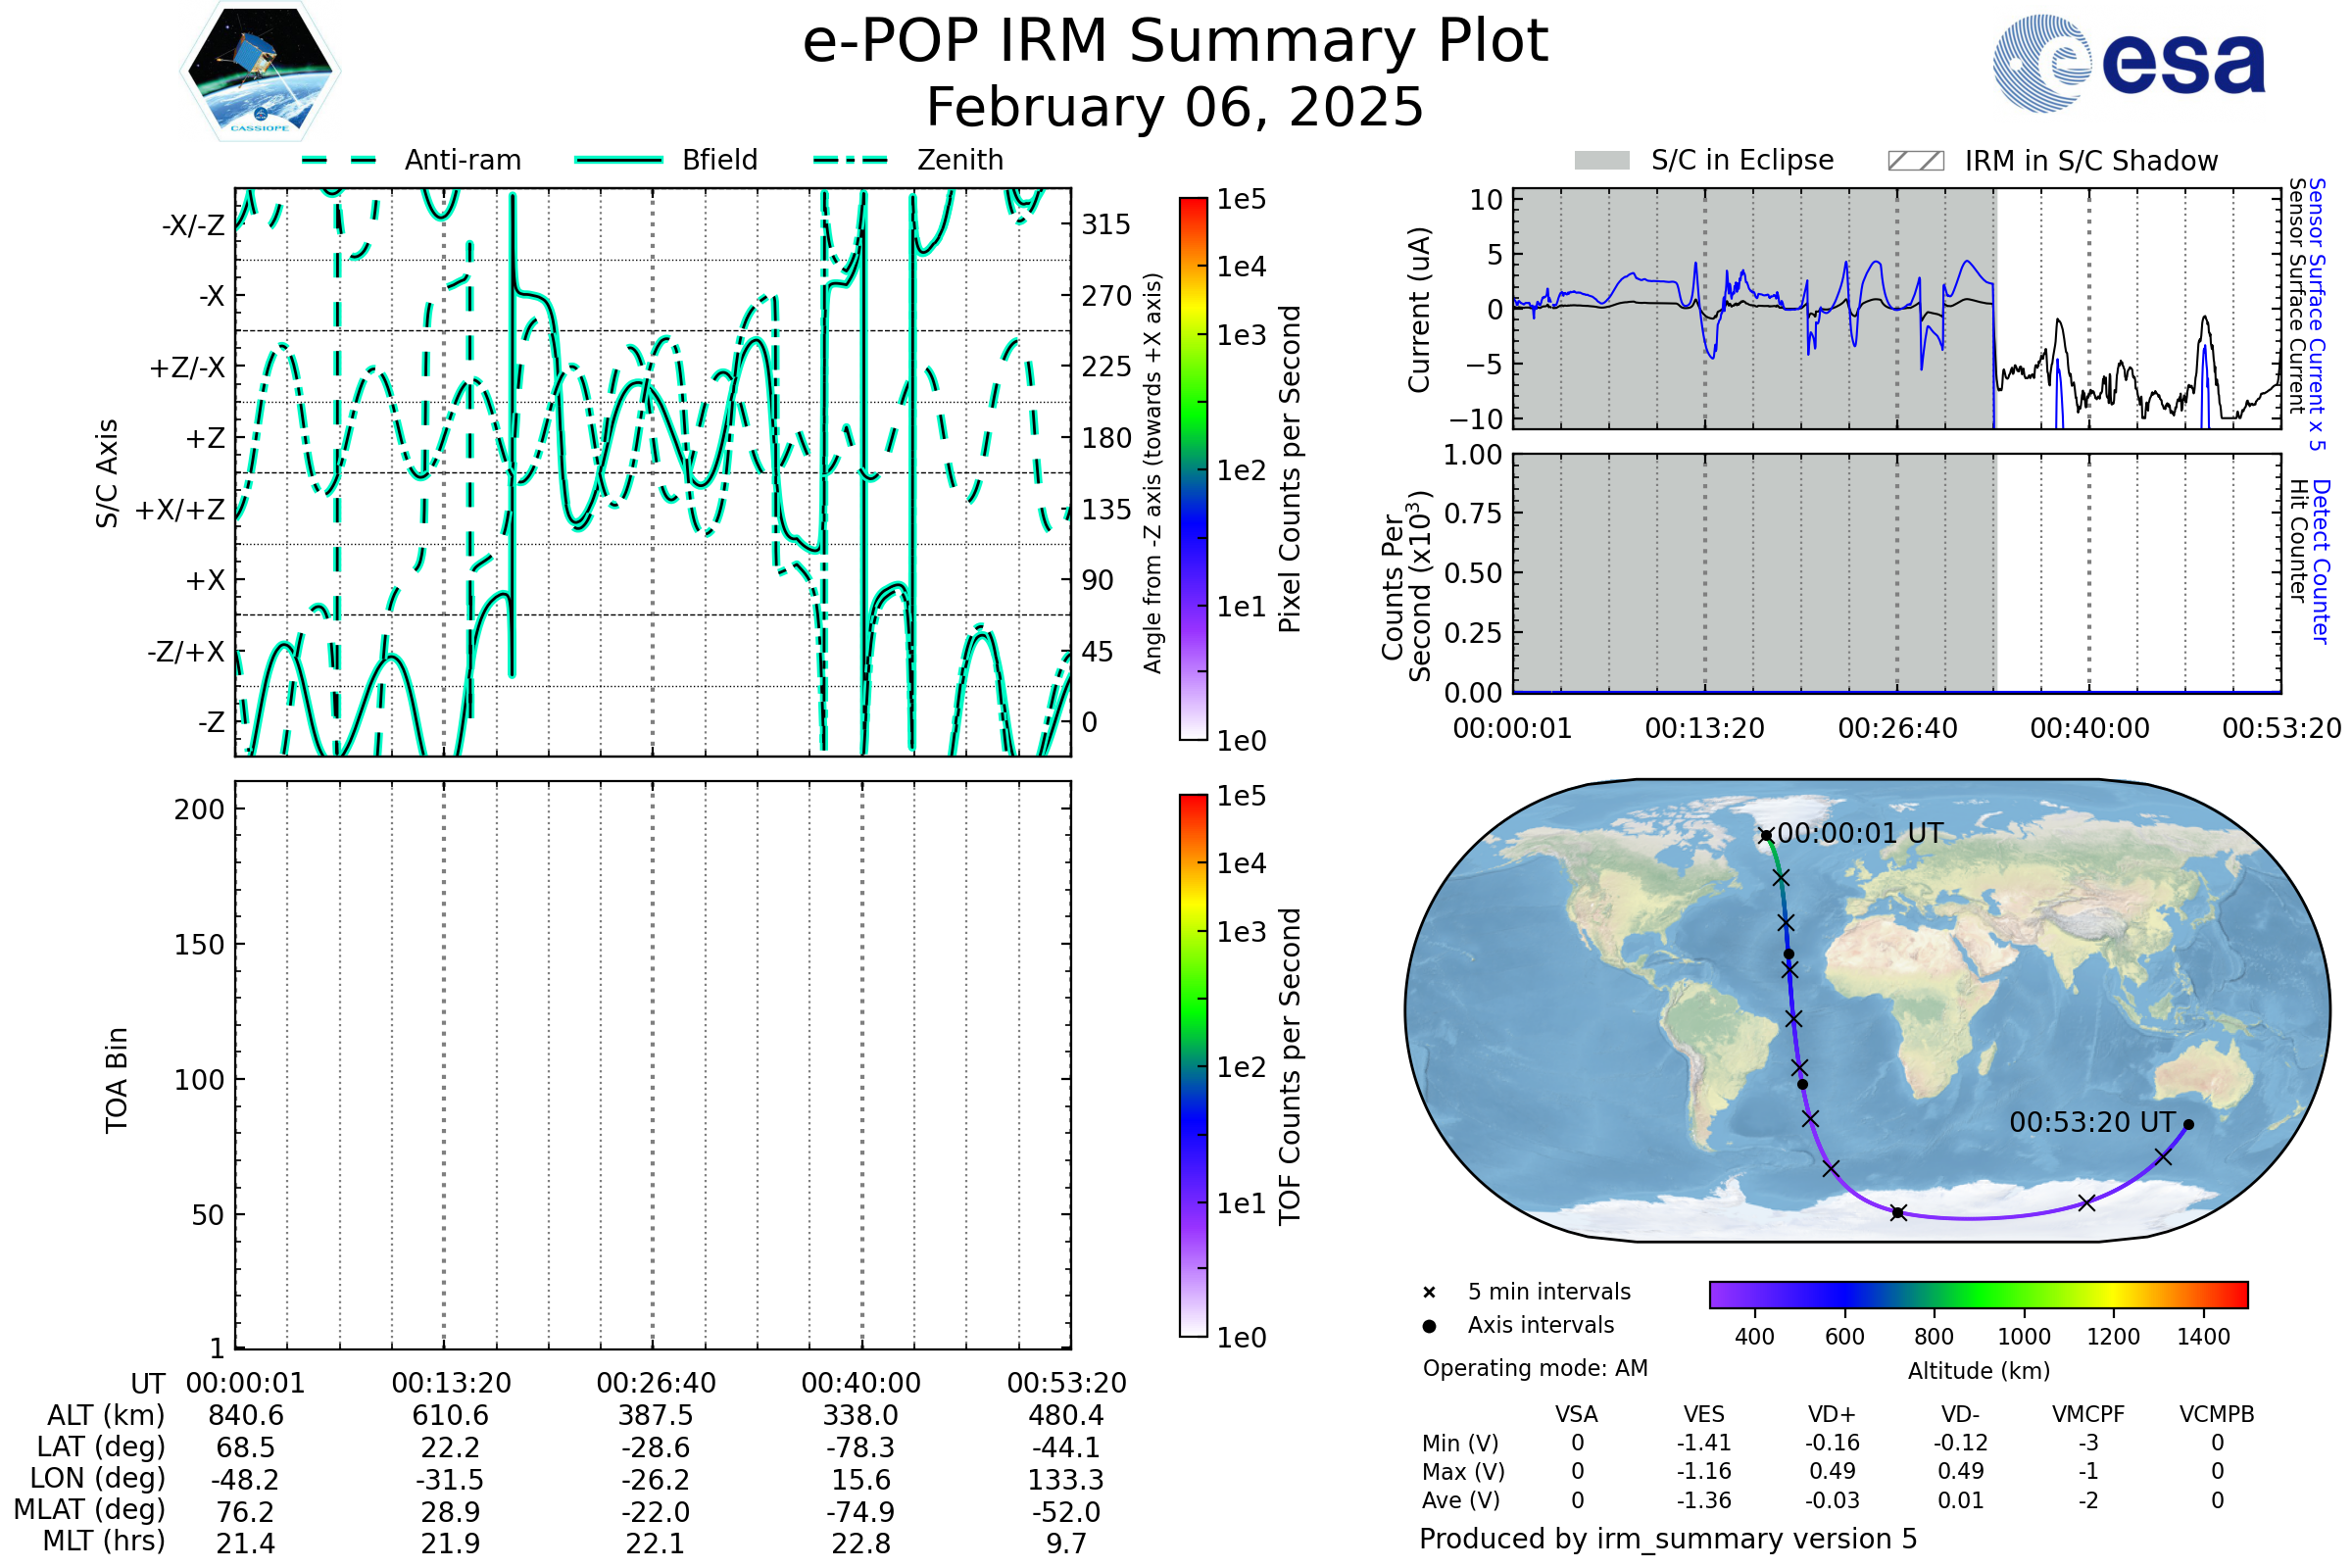Click the ESA logo

(2128, 63)
